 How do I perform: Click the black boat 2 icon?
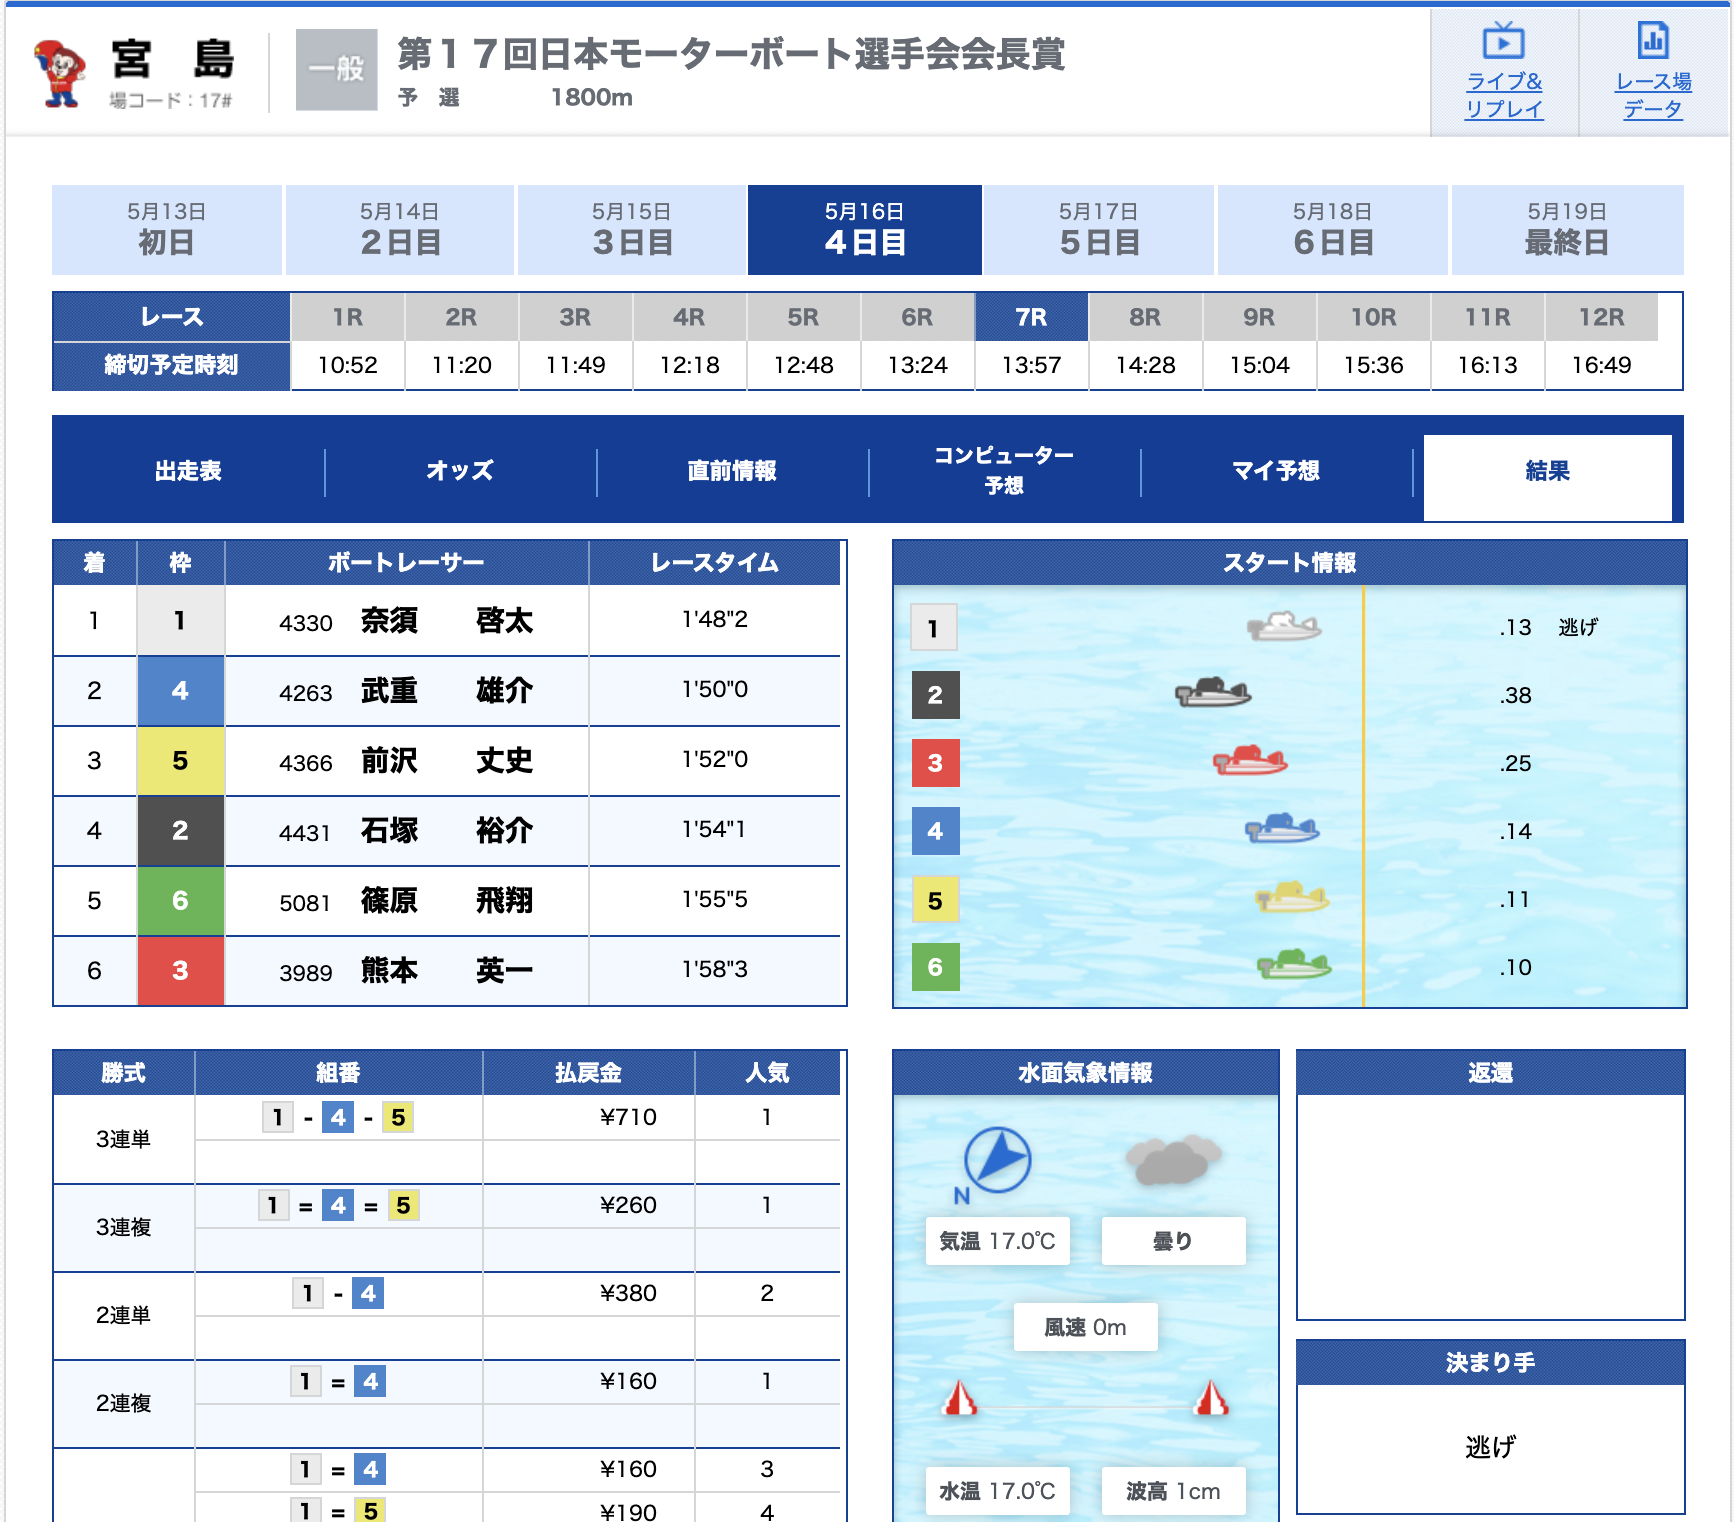(x=1213, y=692)
